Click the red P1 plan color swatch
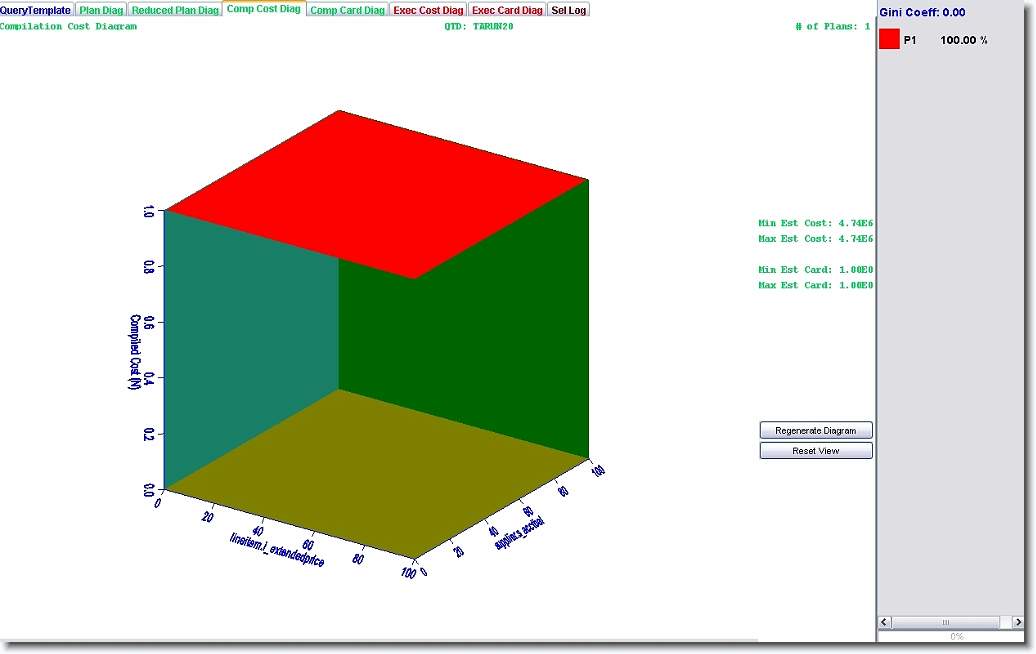This screenshot has height=654, width=1036. (889, 40)
